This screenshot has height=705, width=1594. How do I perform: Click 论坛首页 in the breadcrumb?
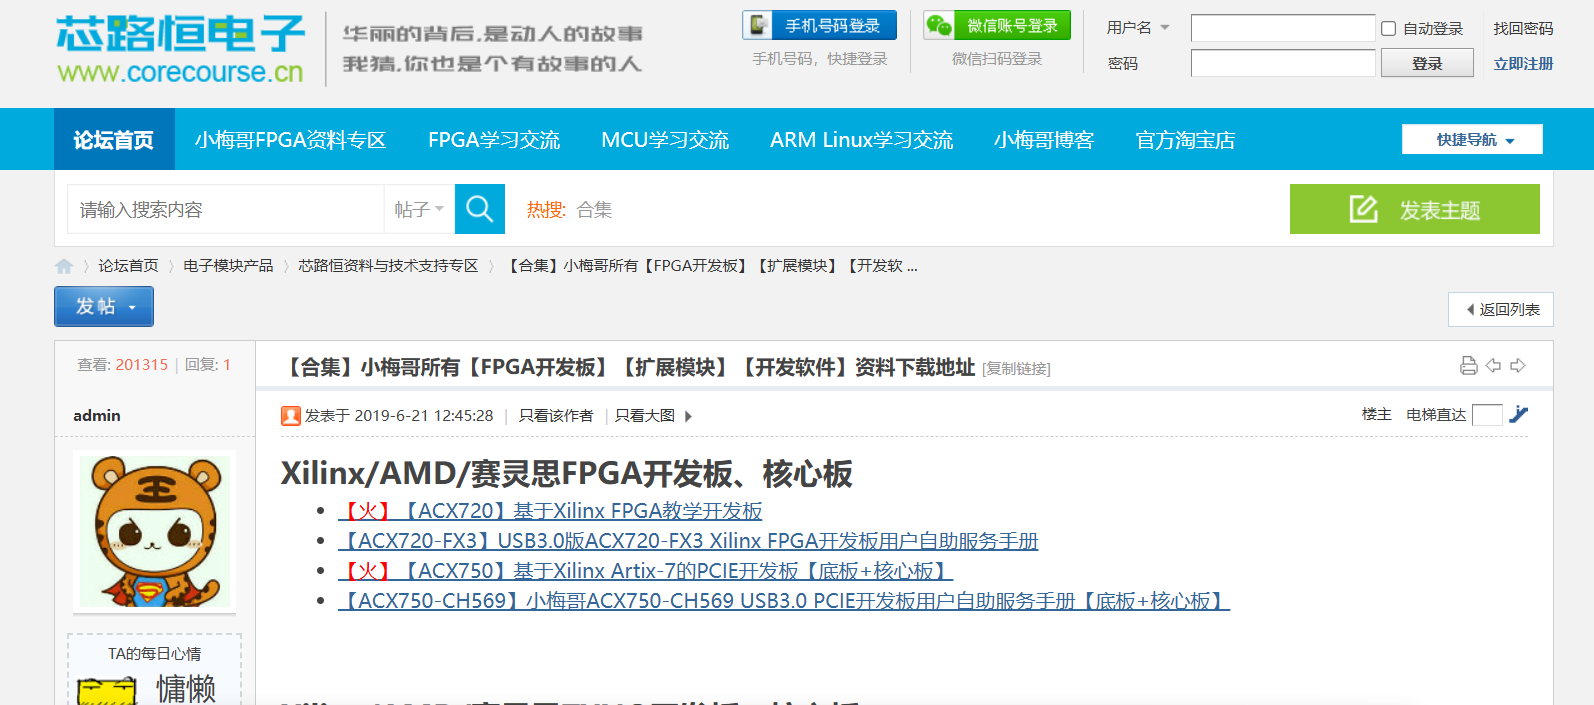[128, 266]
